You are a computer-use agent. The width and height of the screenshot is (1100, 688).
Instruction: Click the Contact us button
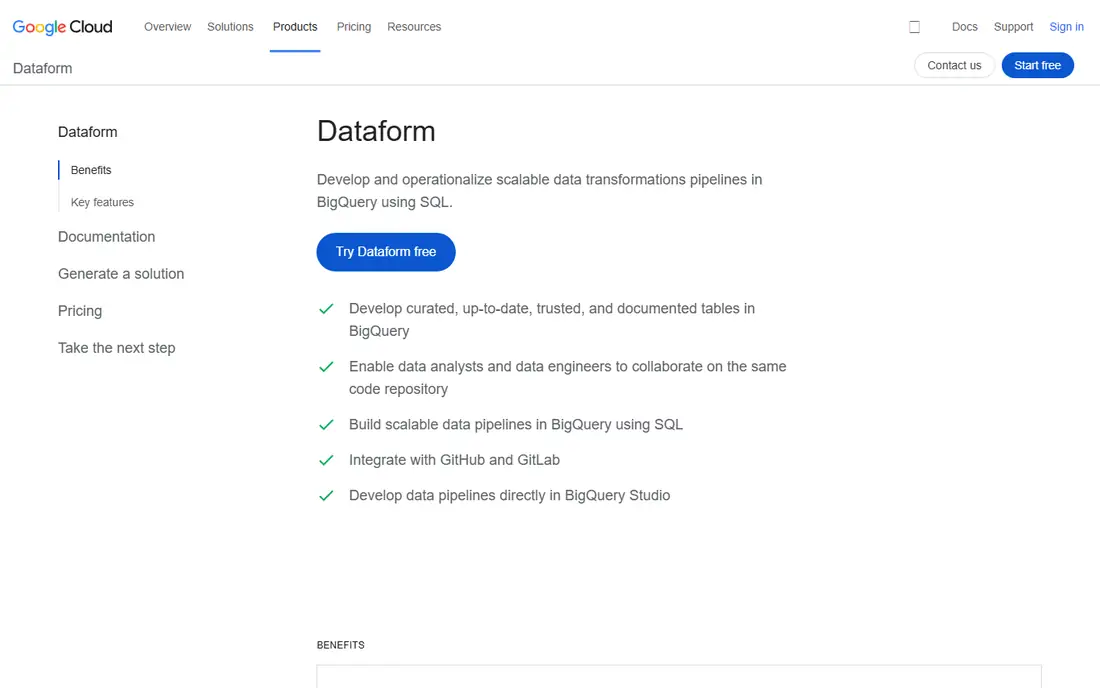coord(954,65)
